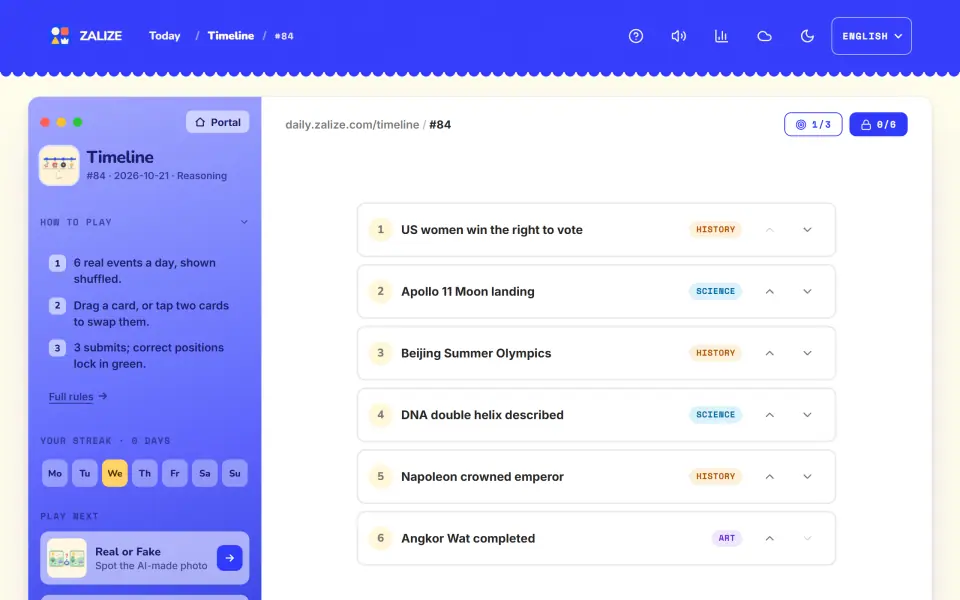960x600 pixels.
Task: Move Apollo 11 Moon landing up
Action: point(770,291)
